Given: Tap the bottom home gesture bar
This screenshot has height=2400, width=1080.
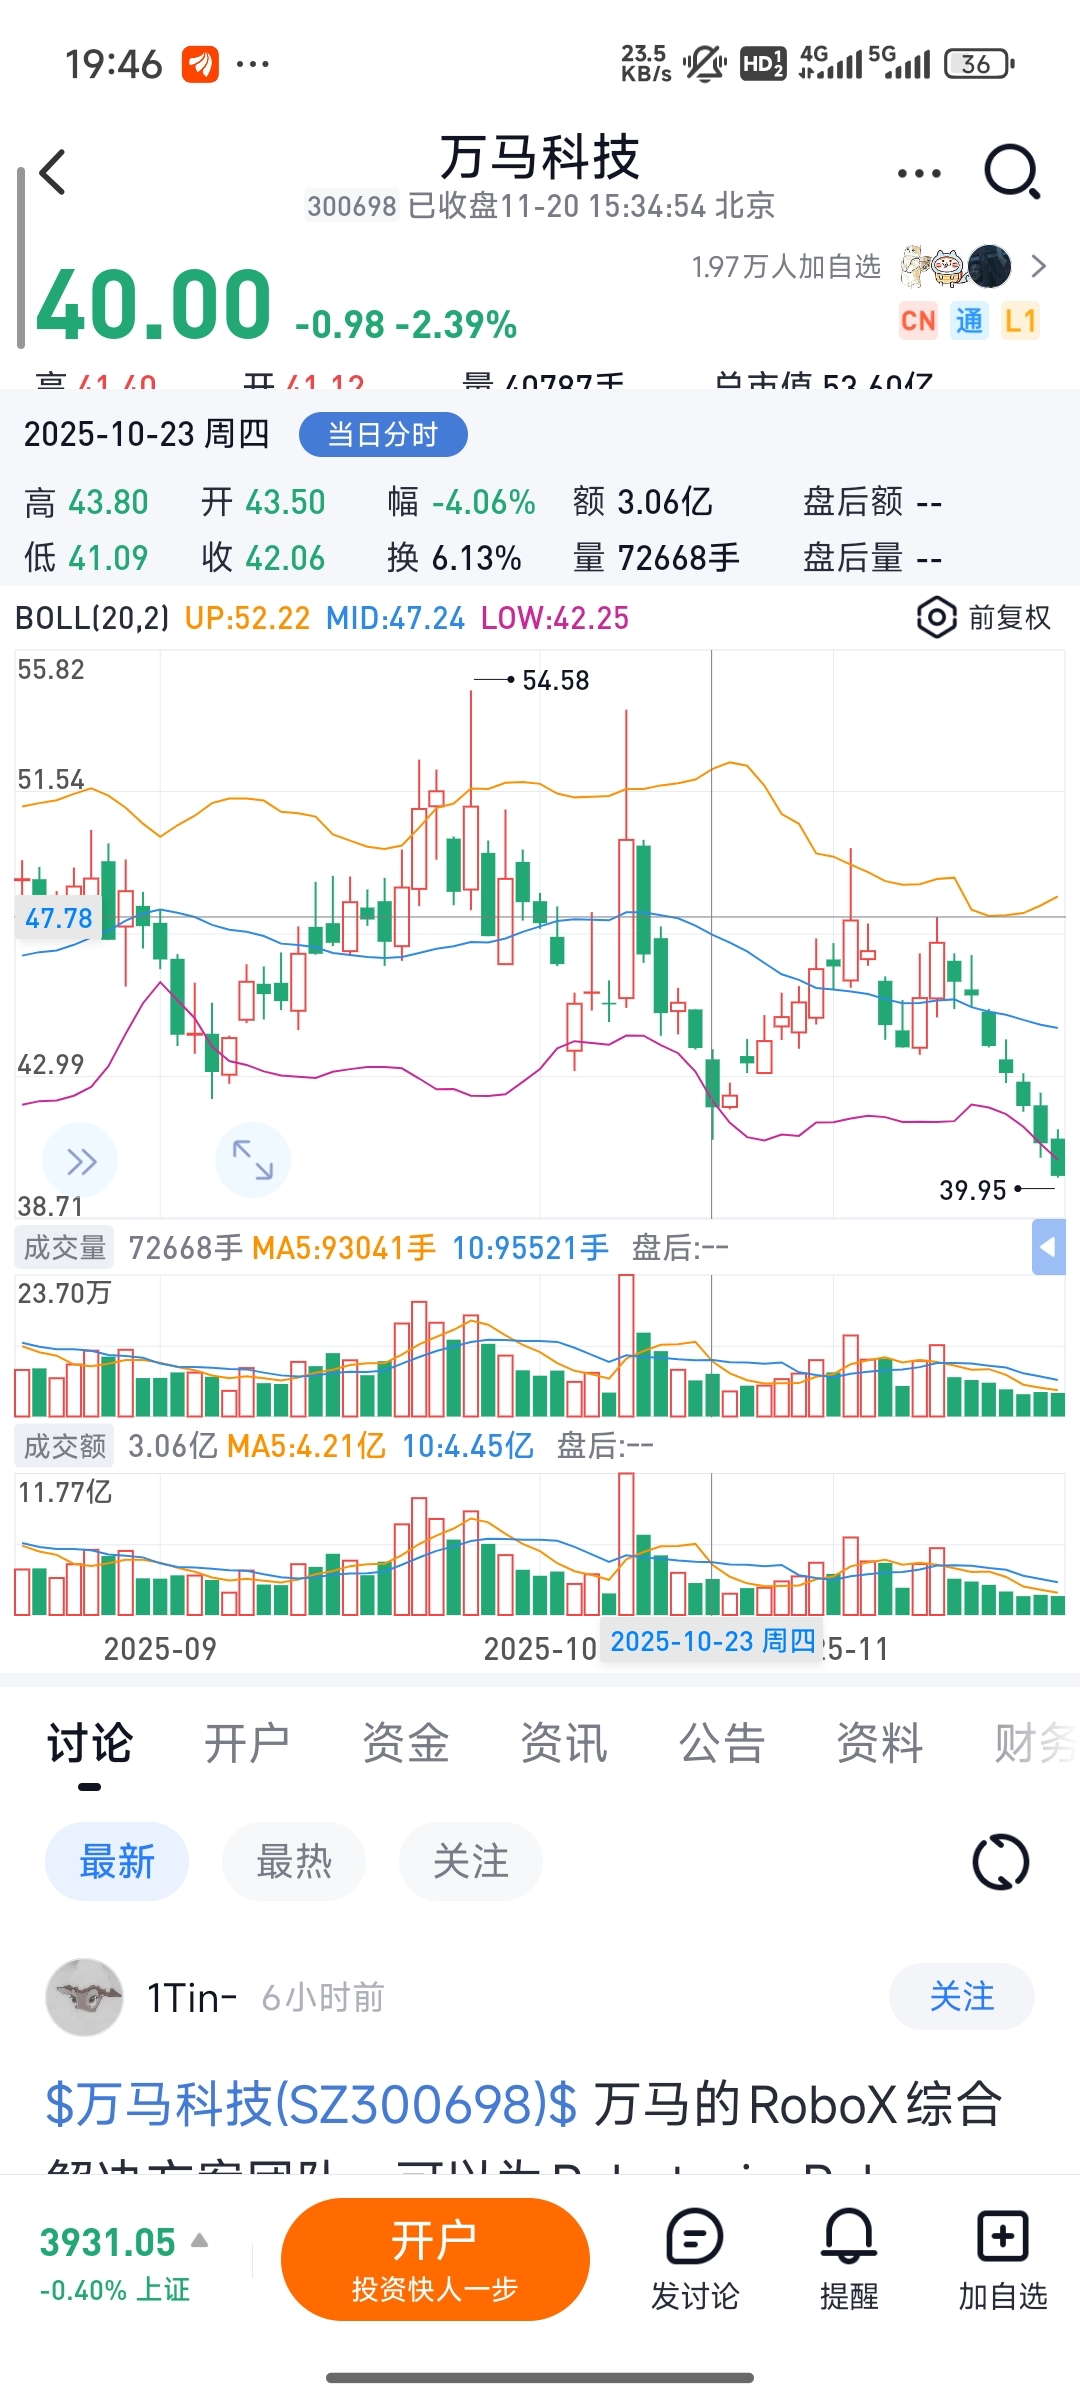Looking at the screenshot, I should click(x=540, y=2377).
